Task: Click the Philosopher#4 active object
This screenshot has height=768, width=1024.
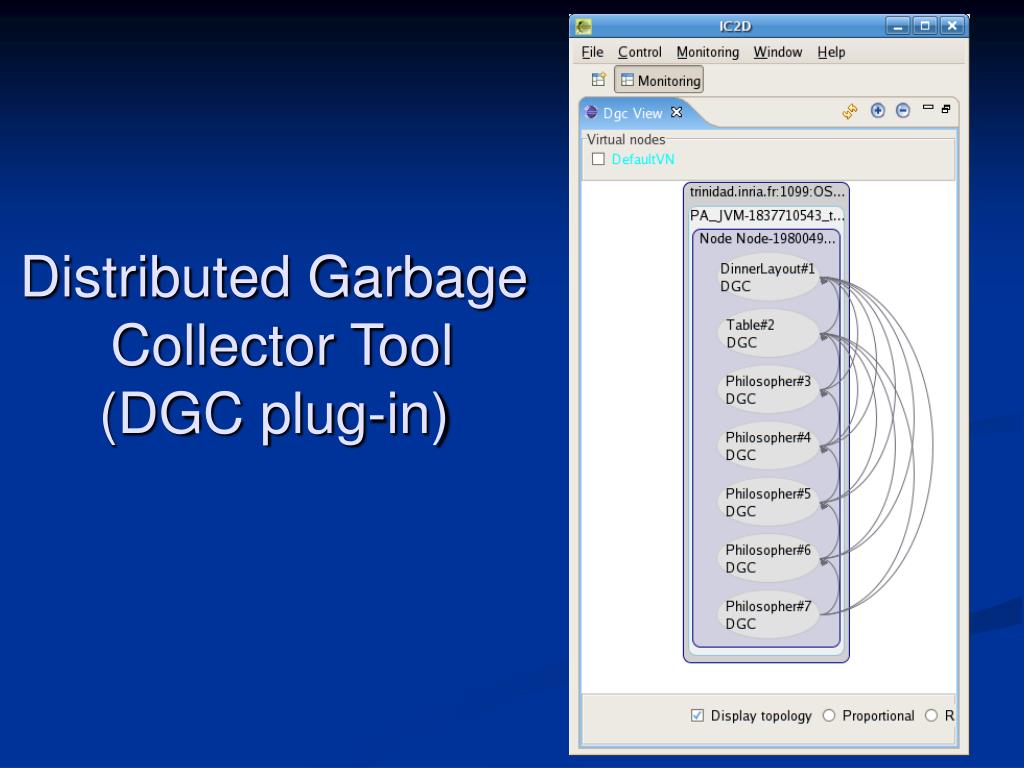Action: pos(767,445)
